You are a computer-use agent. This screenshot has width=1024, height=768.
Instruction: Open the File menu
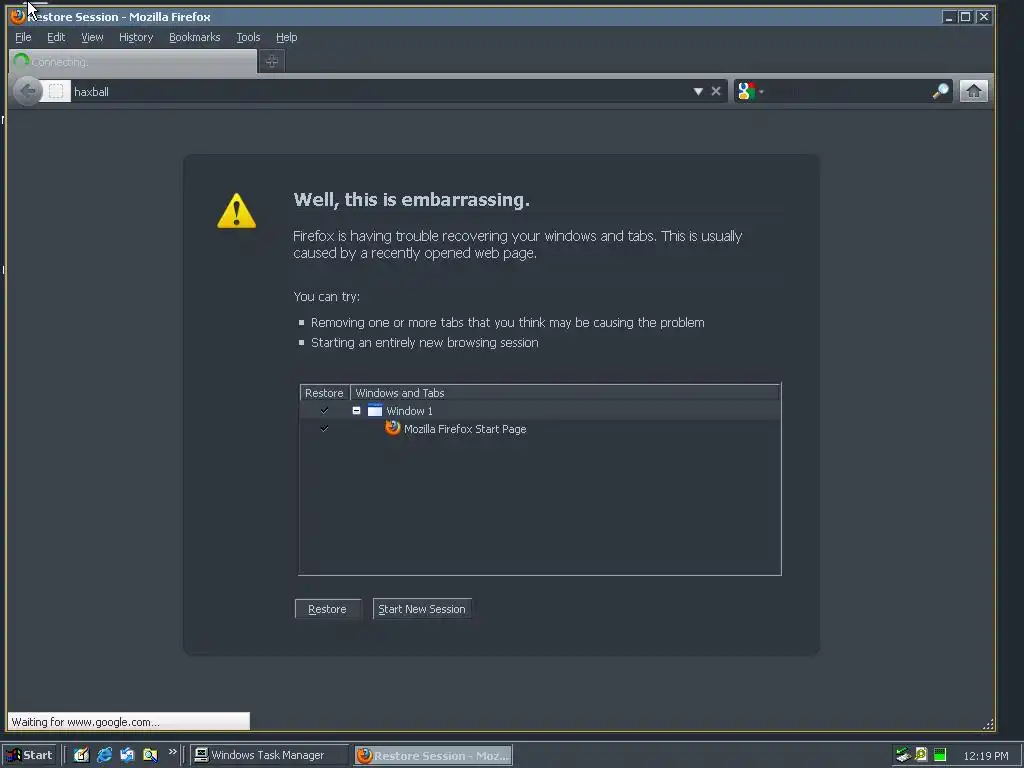23,37
